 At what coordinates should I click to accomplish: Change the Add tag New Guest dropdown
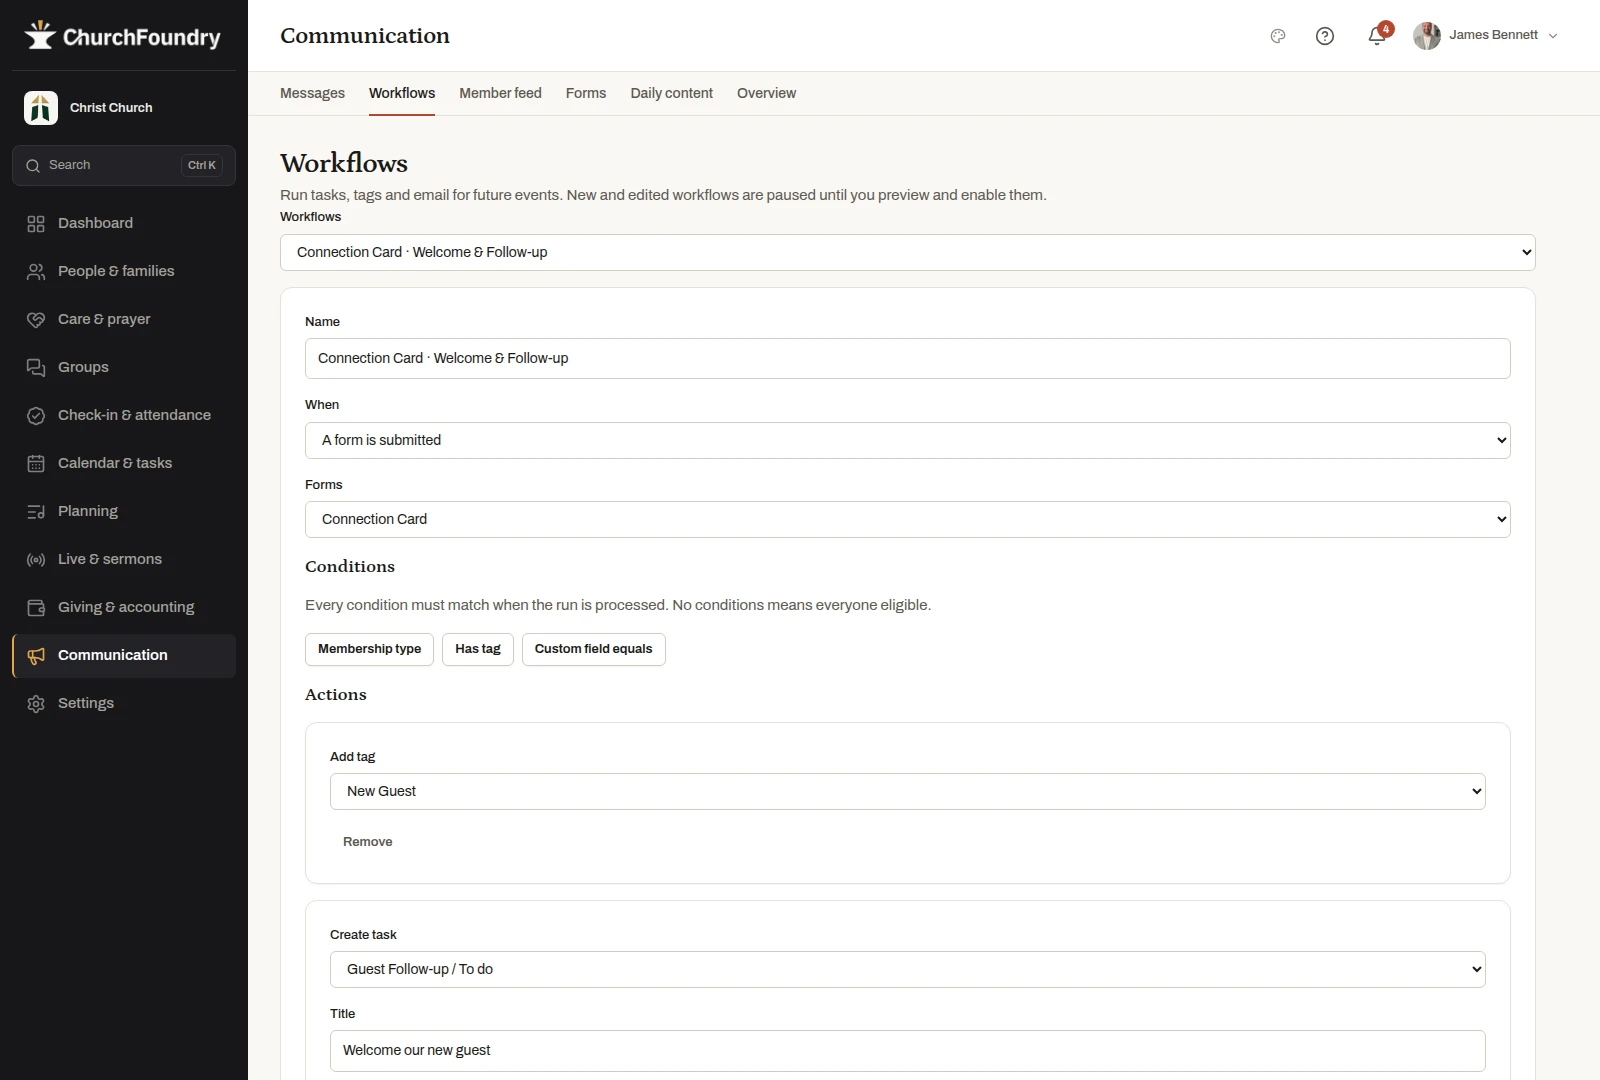(907, 791)
